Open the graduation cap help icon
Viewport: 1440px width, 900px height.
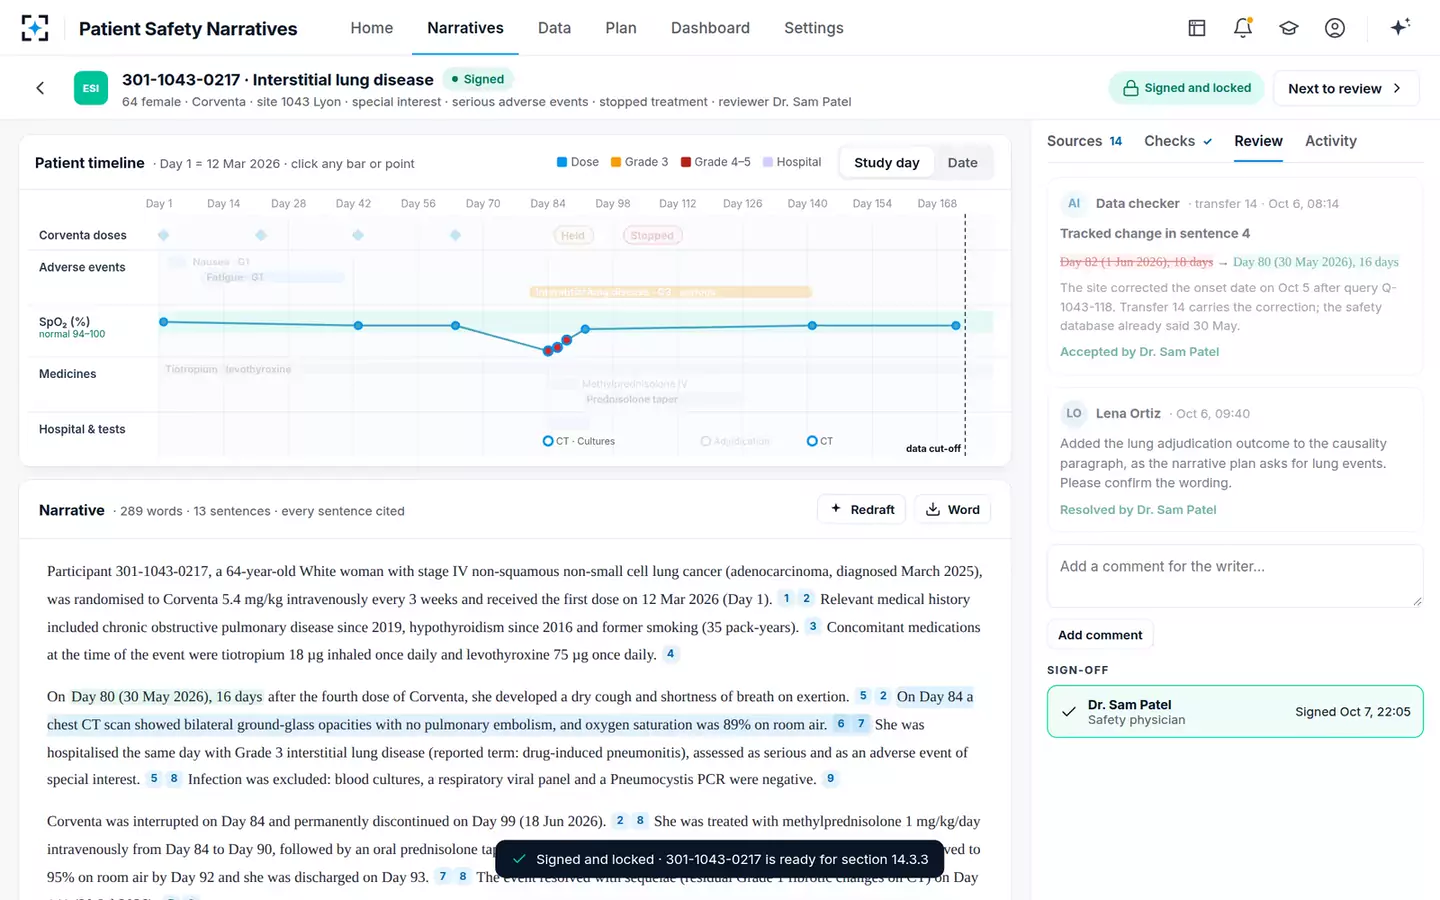[1289, 28]
